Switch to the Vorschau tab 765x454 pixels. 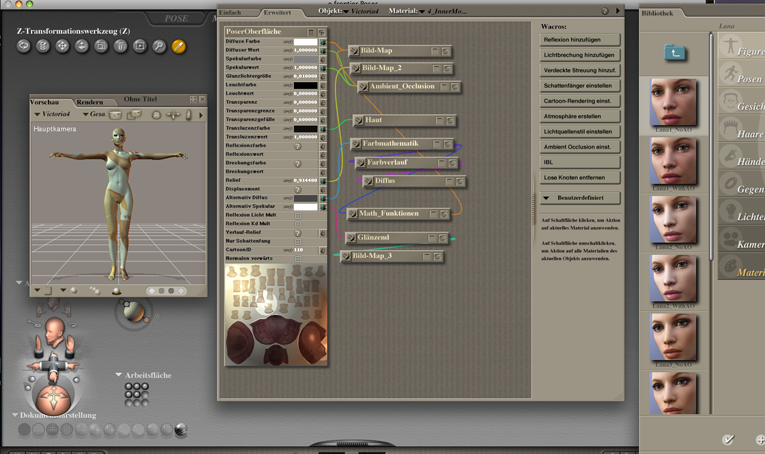(44, 102)
